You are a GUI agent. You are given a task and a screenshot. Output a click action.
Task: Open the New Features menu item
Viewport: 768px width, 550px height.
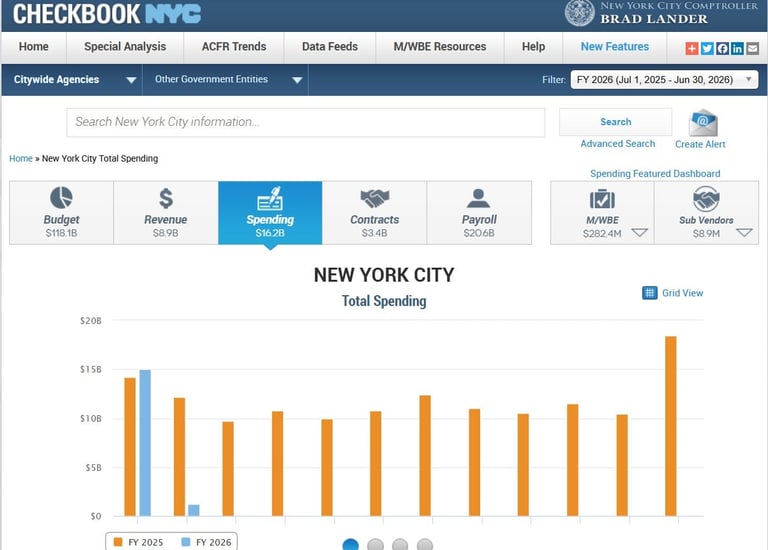coord(615,47)
